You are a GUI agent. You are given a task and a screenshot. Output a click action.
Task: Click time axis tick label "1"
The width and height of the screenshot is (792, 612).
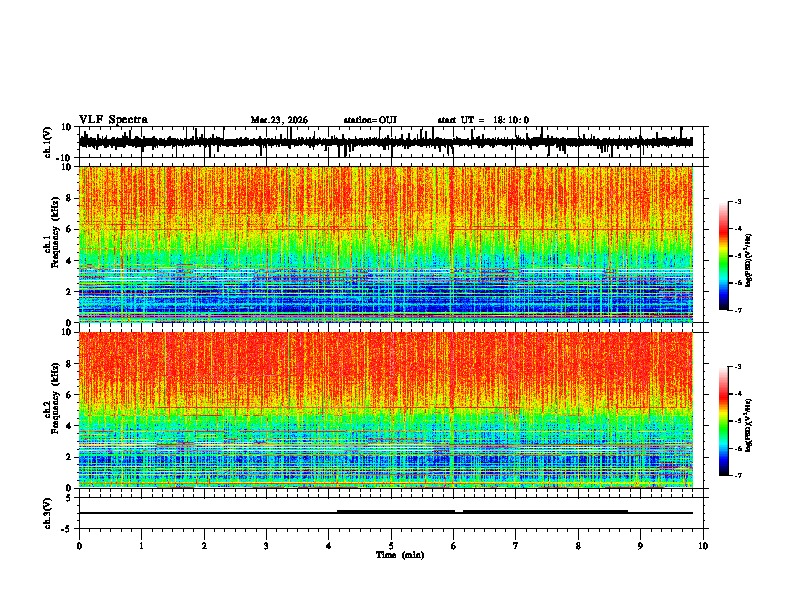point(141,546)
